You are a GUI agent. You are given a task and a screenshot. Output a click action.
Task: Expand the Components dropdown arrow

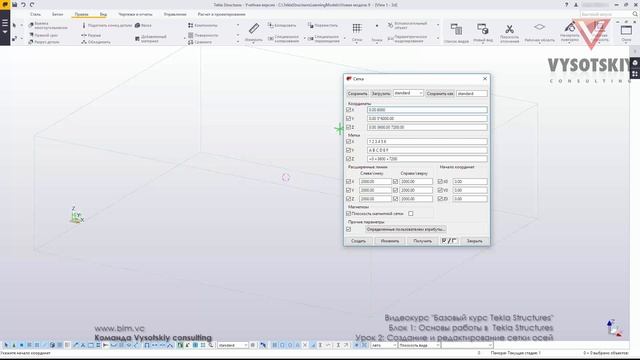tap(238, 25)
